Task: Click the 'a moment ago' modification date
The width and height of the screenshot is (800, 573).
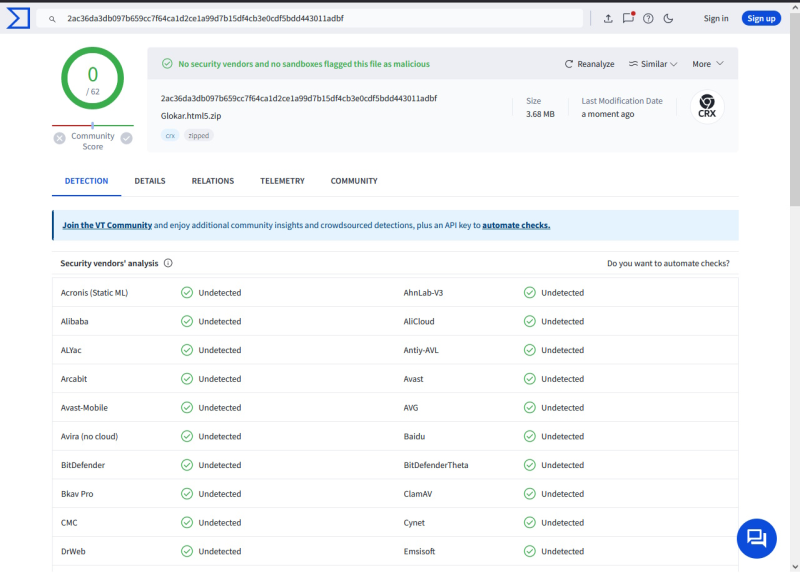Action: pos(608,114)
